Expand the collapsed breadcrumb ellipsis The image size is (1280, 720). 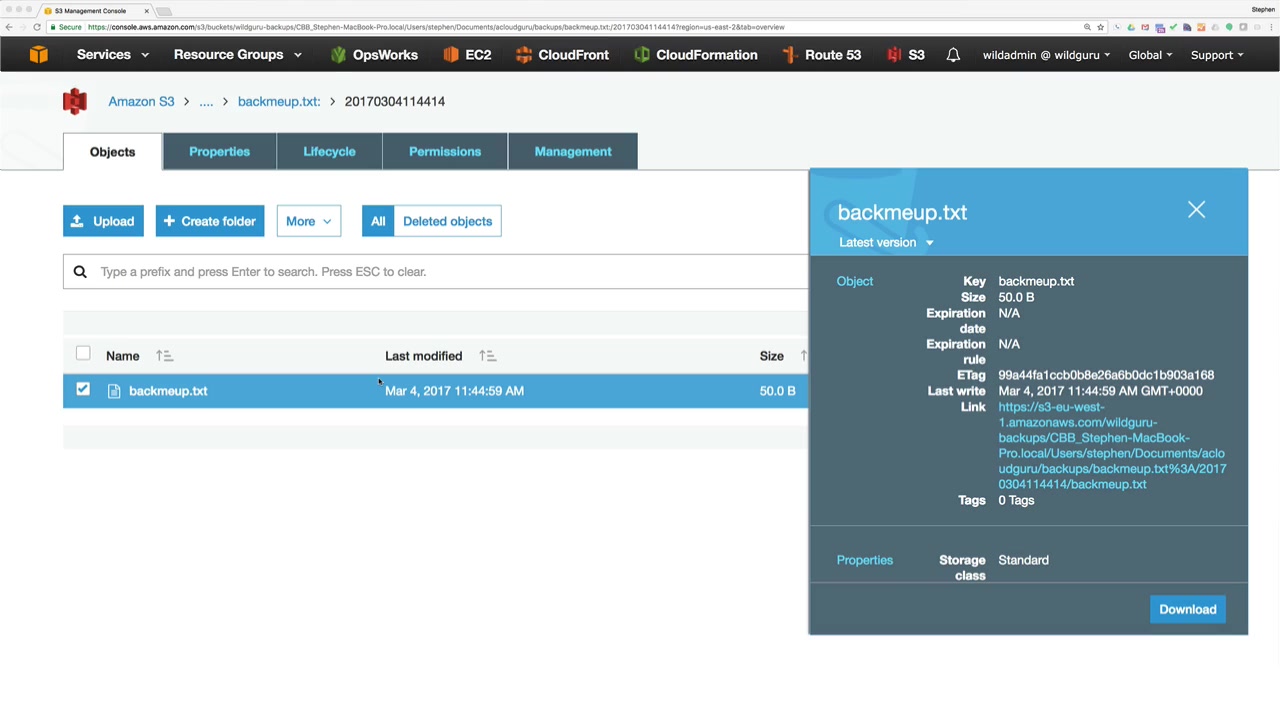(206, 101)
